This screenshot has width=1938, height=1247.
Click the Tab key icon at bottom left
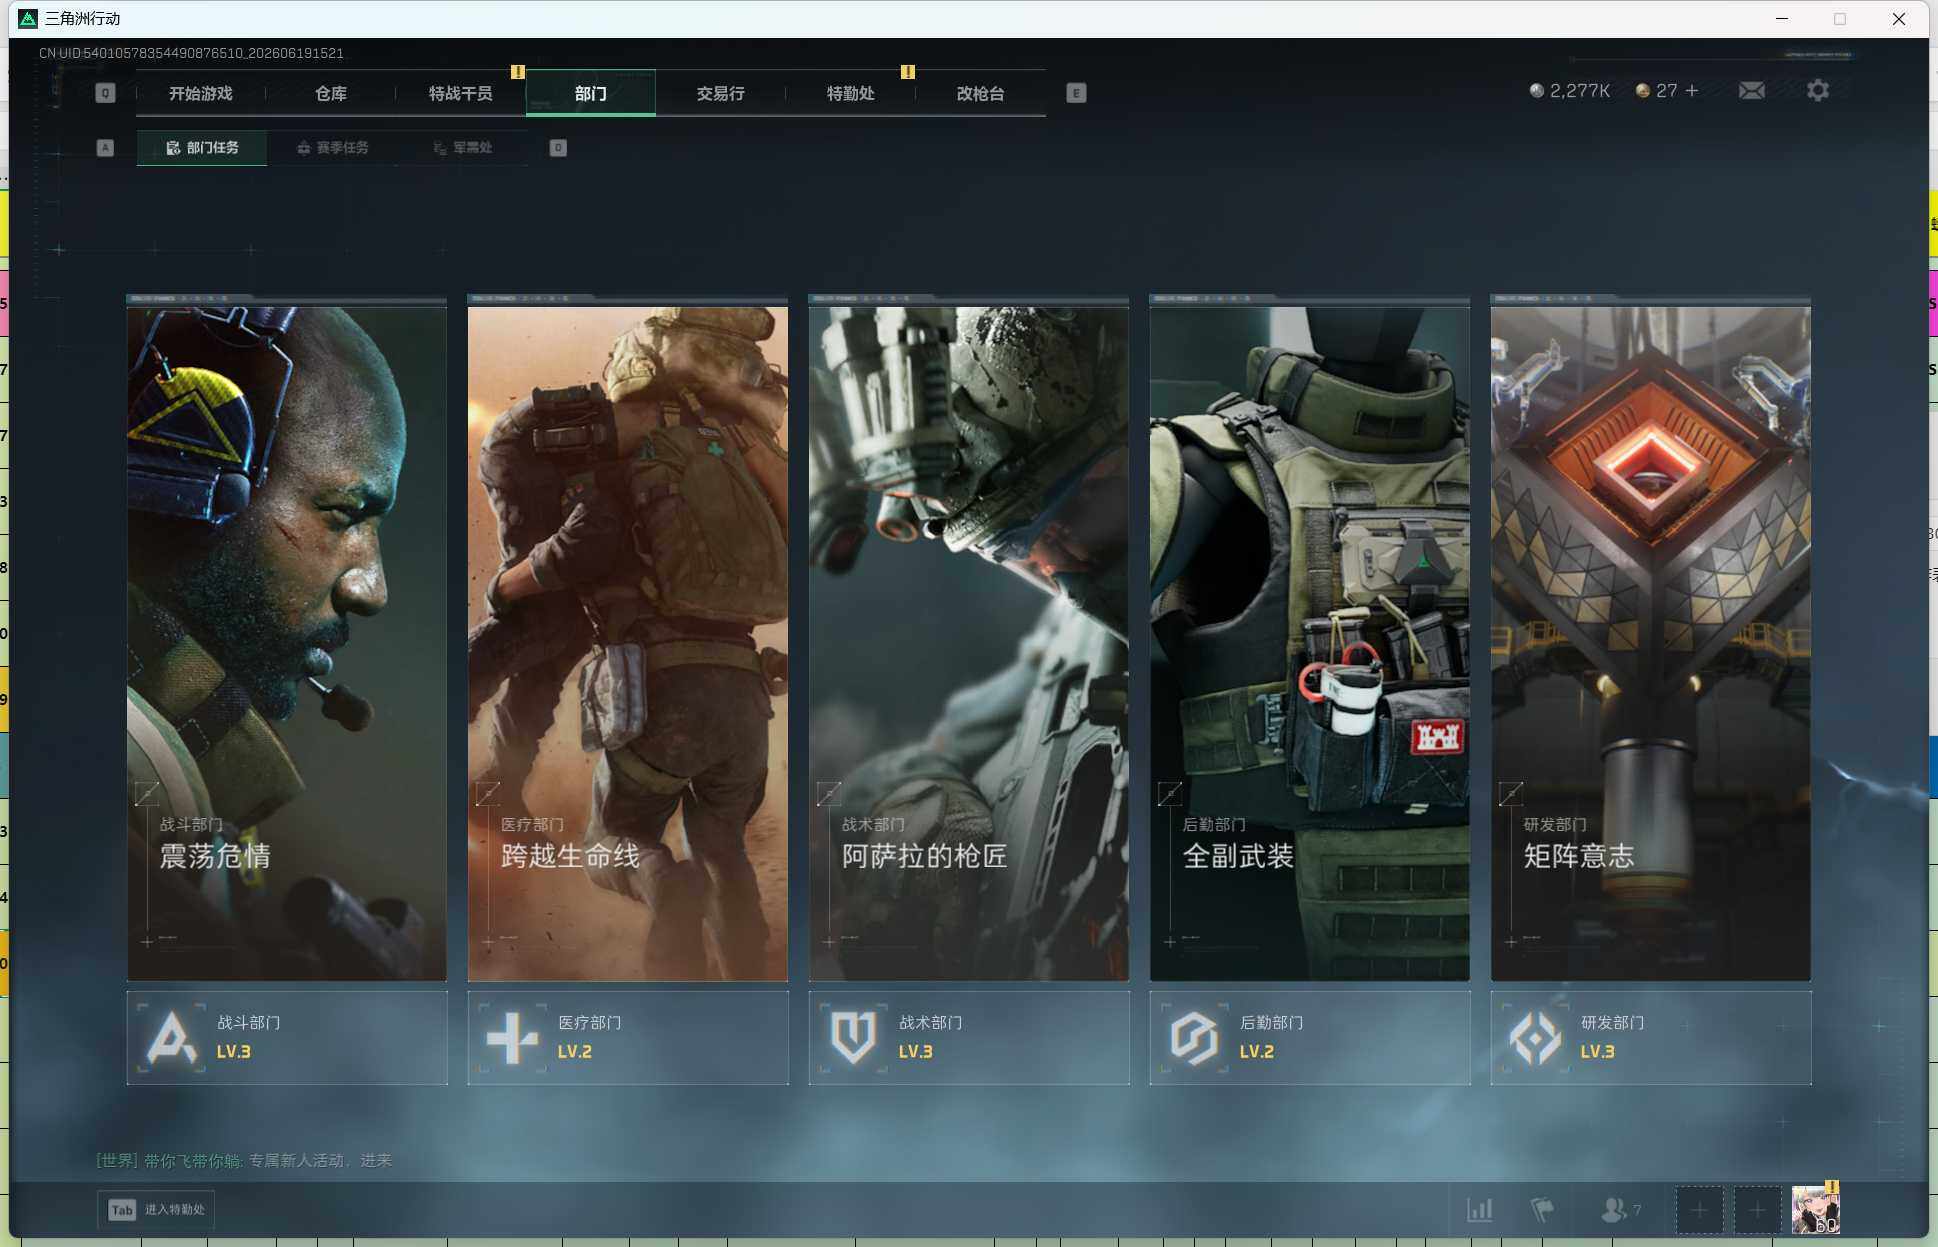pos(122,1210)
